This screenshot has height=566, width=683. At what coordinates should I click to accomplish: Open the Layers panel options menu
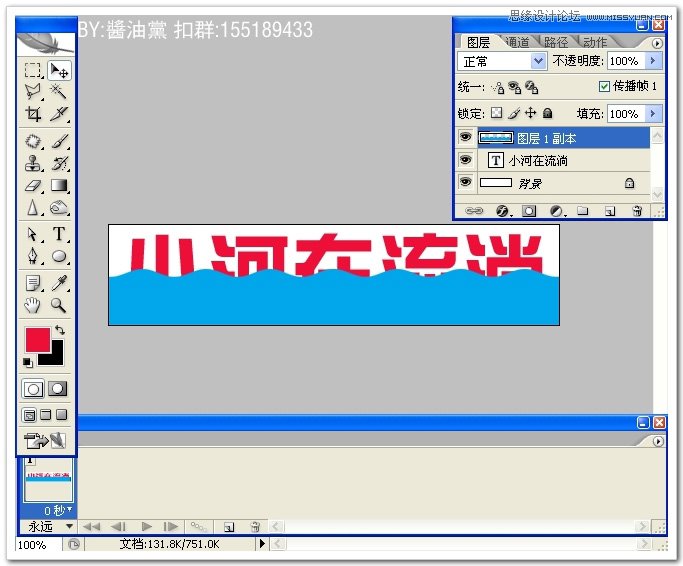pyautogui.click(x=657, y=43)
